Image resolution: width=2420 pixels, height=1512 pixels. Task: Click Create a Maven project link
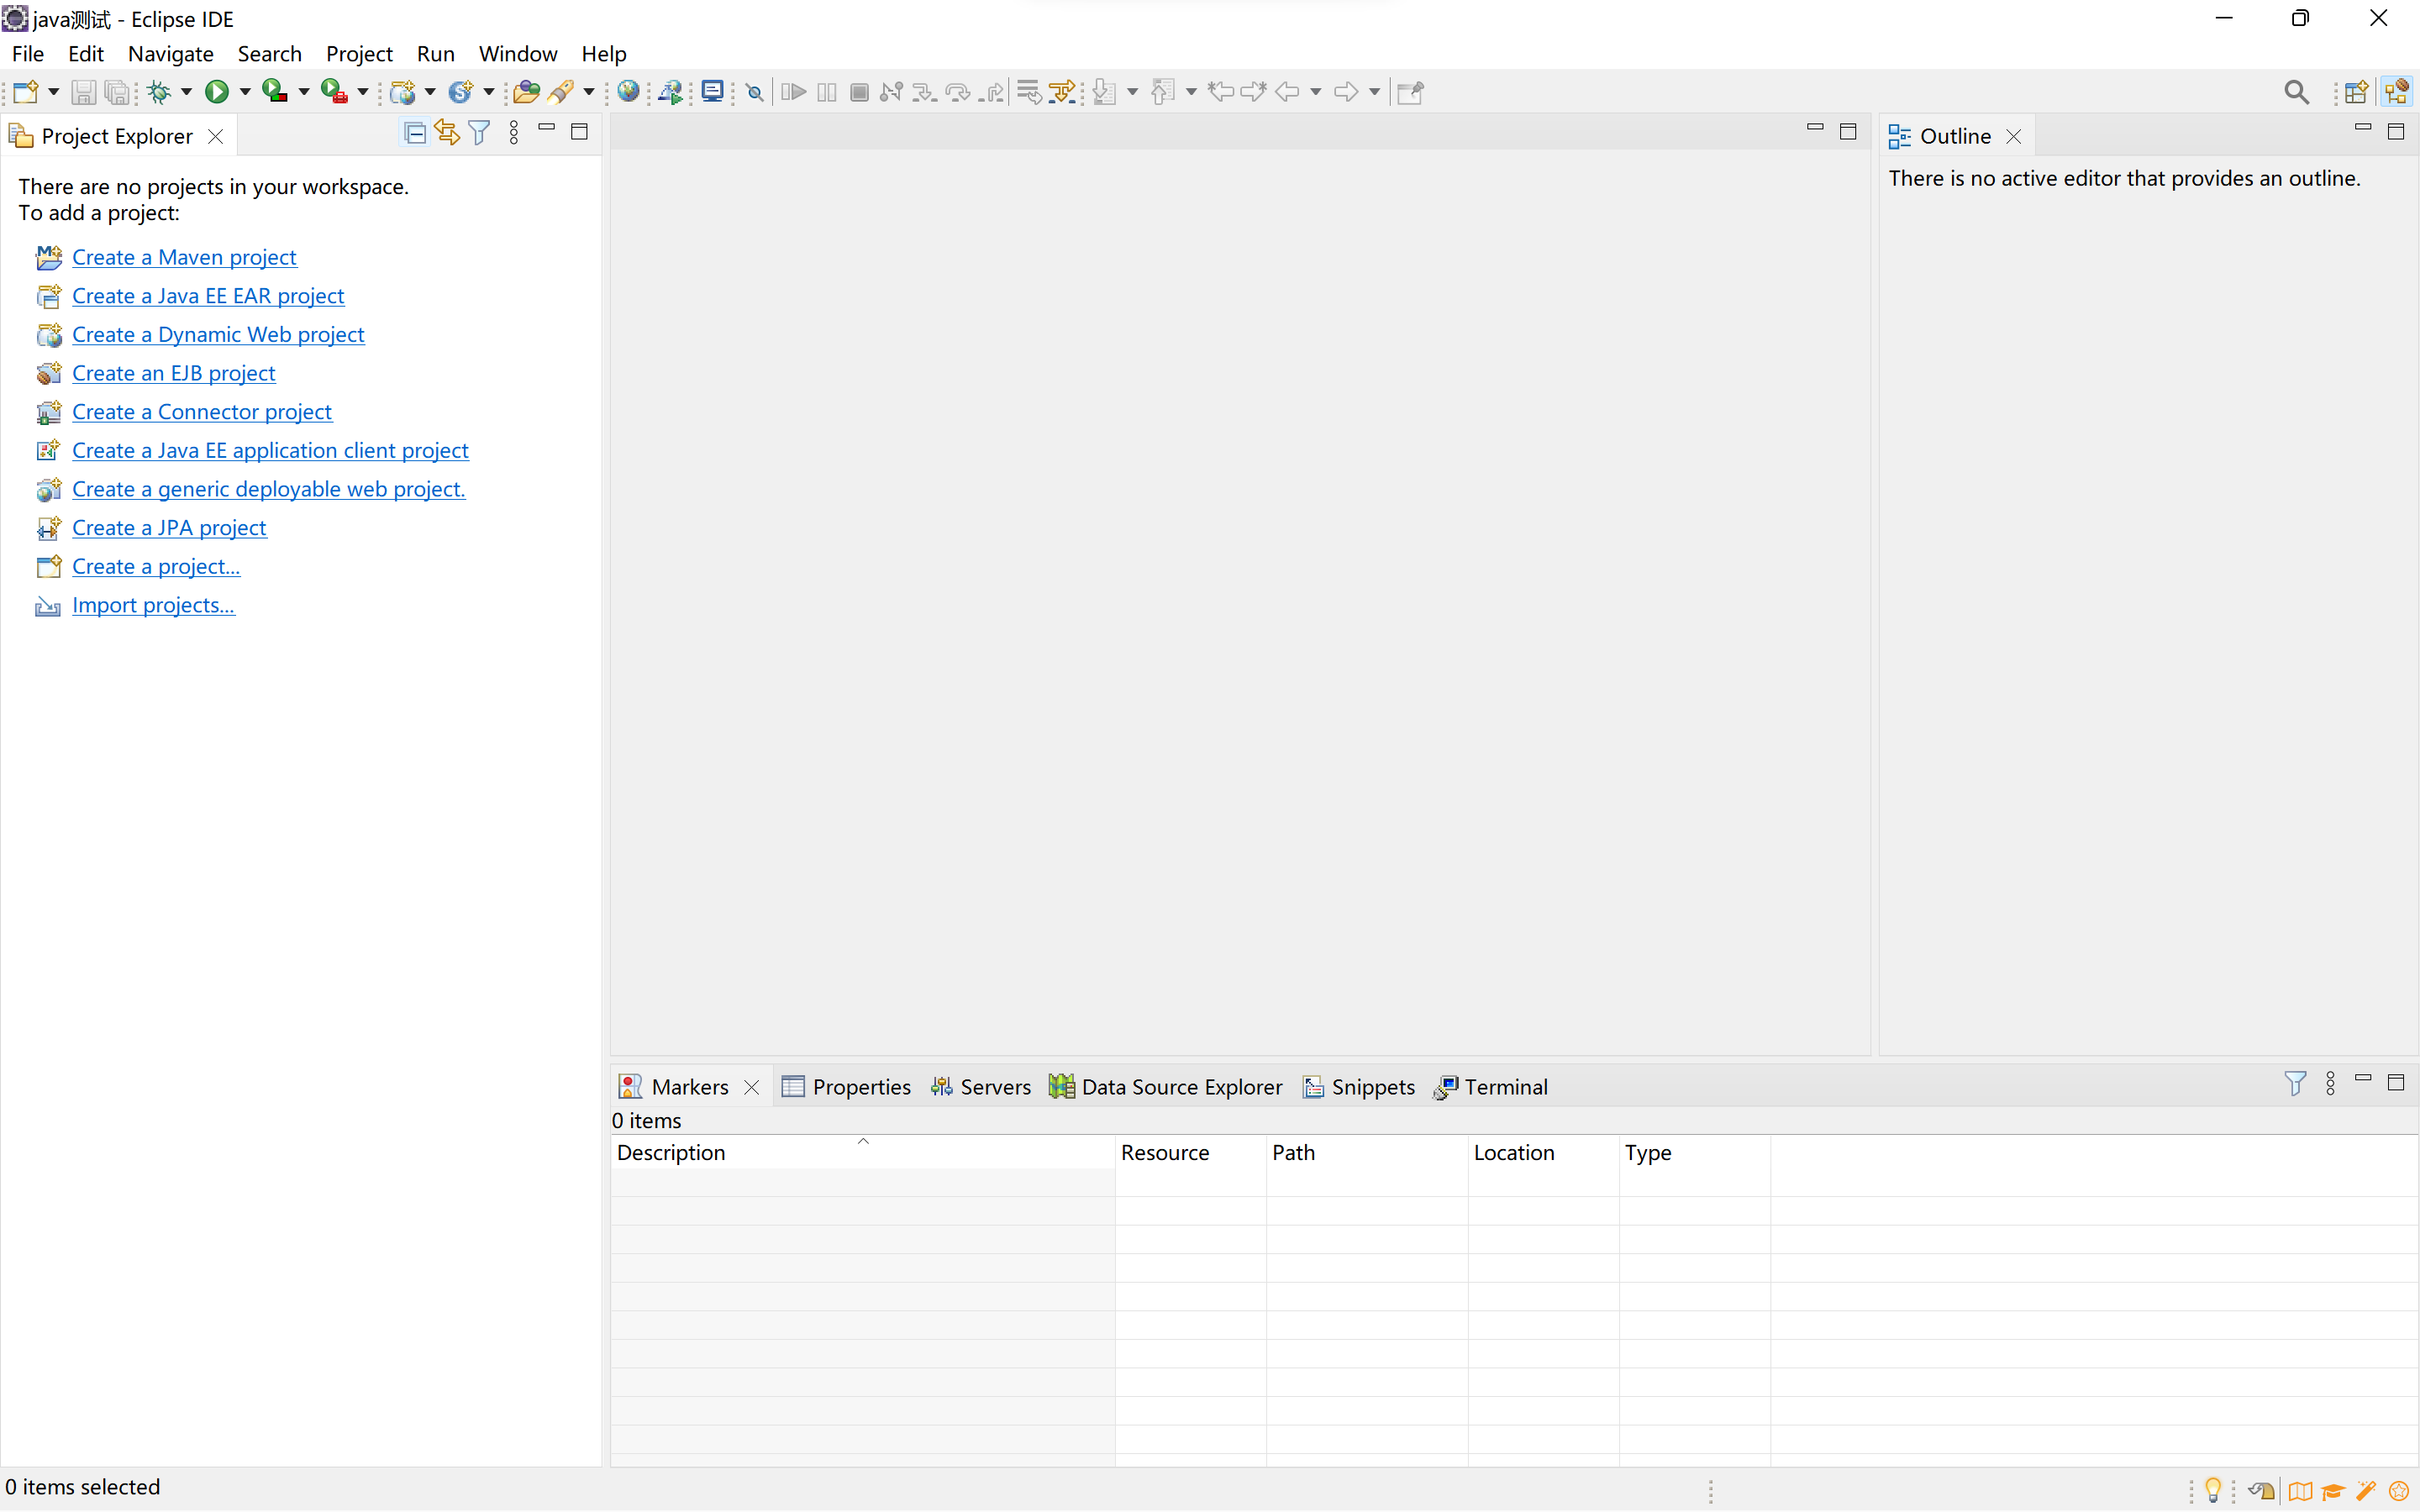pos(184,257)
